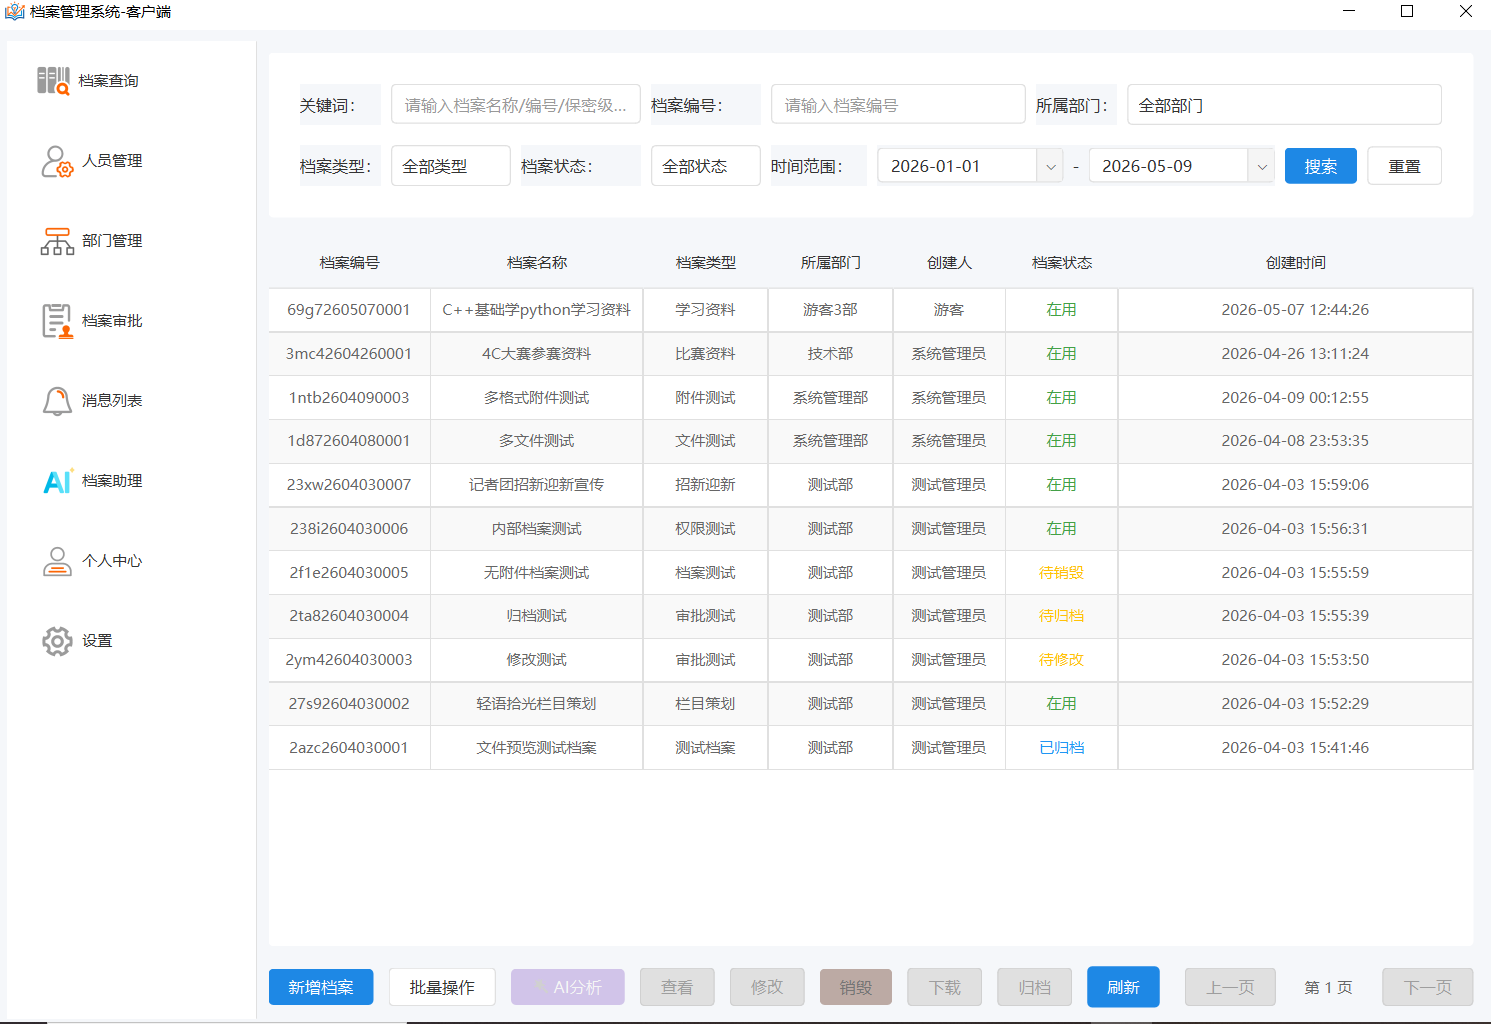Viewport: 1491px width, 1024px height.
Task: Select the 文件预览测试档案 archive name
Action: point(536,748)
